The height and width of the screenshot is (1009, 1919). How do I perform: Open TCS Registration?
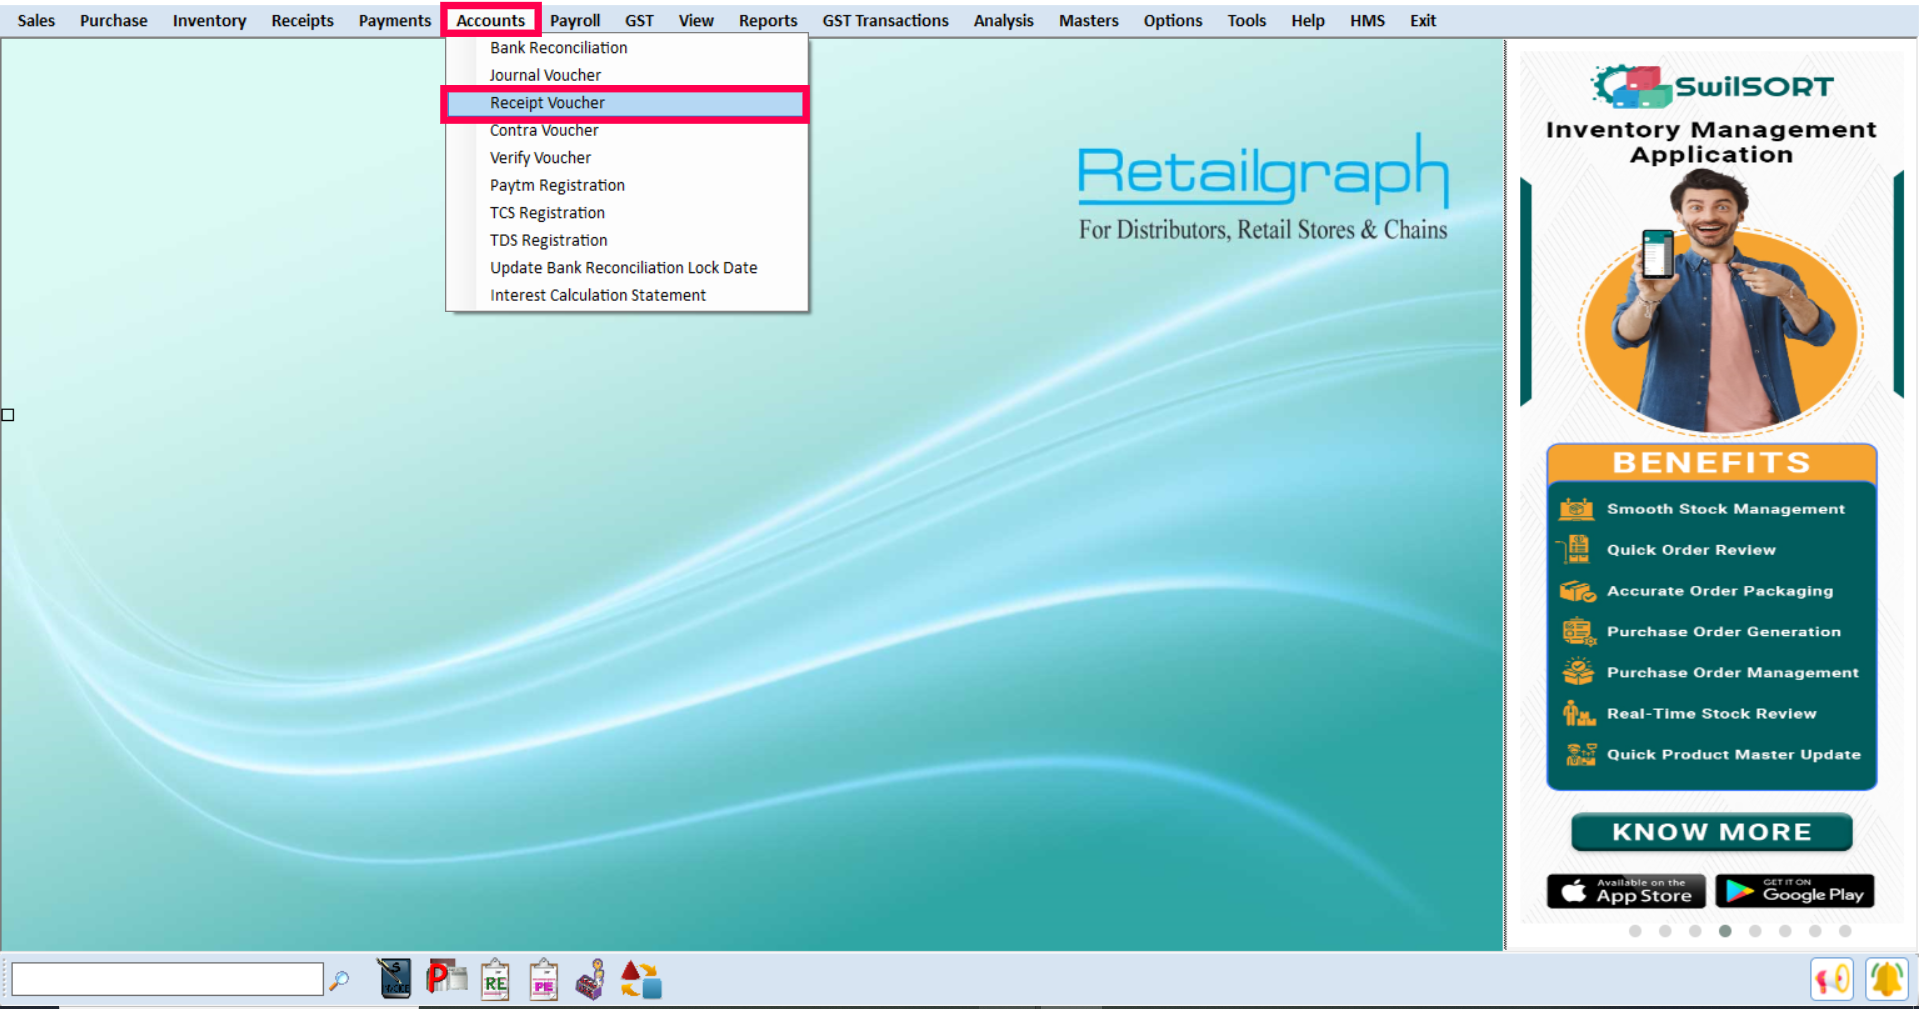tap(627, 213)
